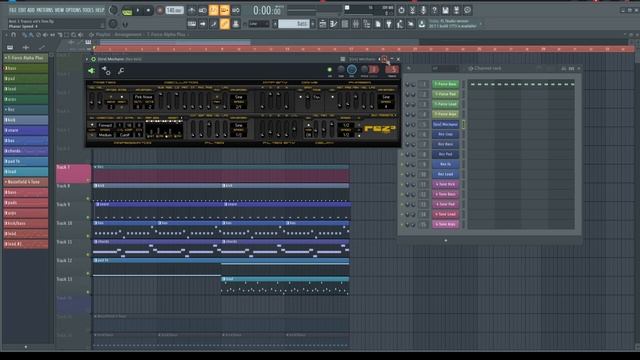Click the FL Studio version available notice
The image size is (640, 360).
[453, 24]
